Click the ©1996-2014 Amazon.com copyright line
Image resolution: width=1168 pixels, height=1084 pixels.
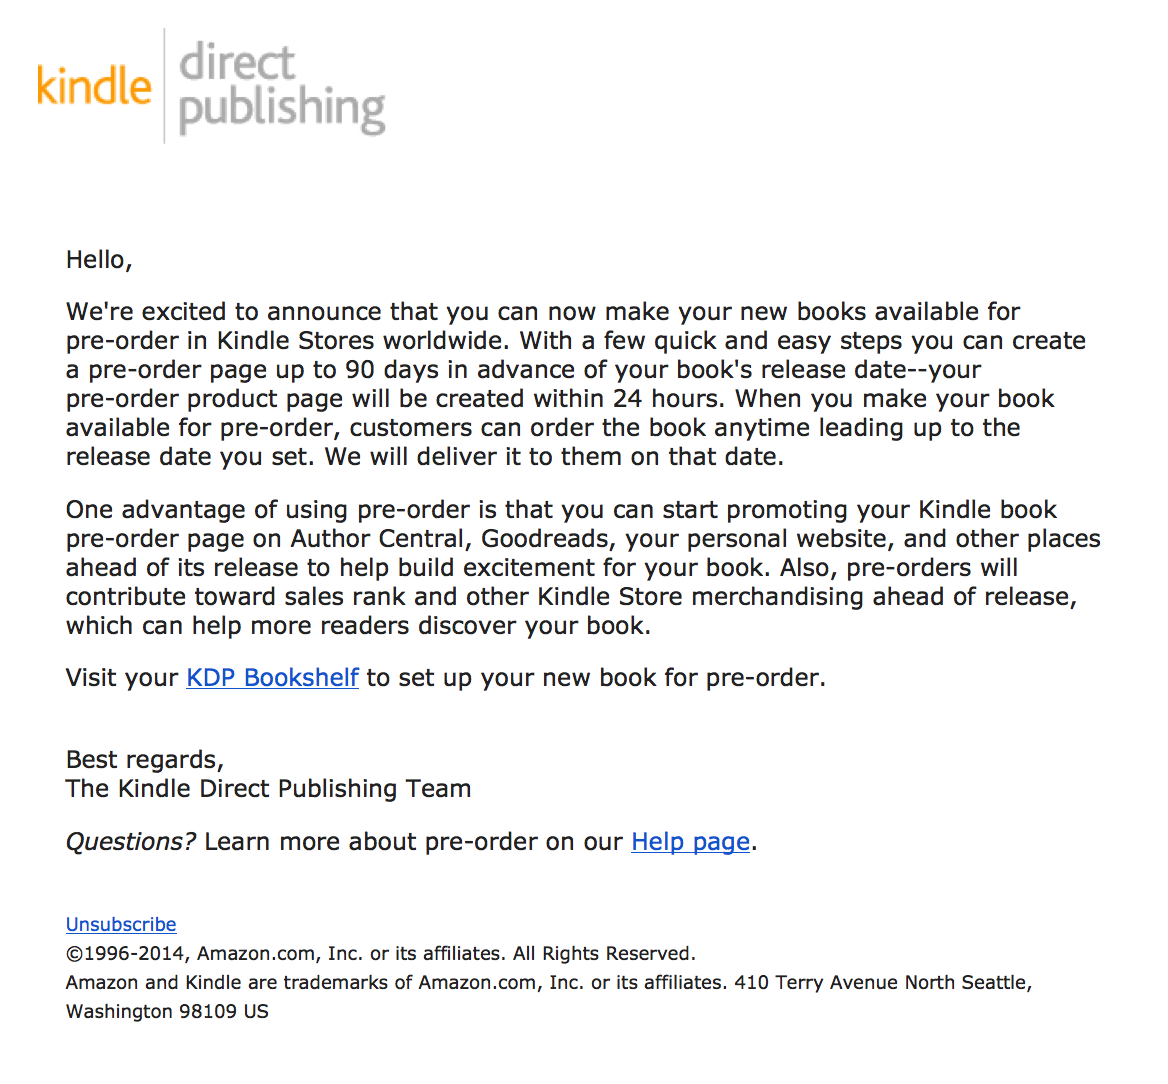[380, 954]
